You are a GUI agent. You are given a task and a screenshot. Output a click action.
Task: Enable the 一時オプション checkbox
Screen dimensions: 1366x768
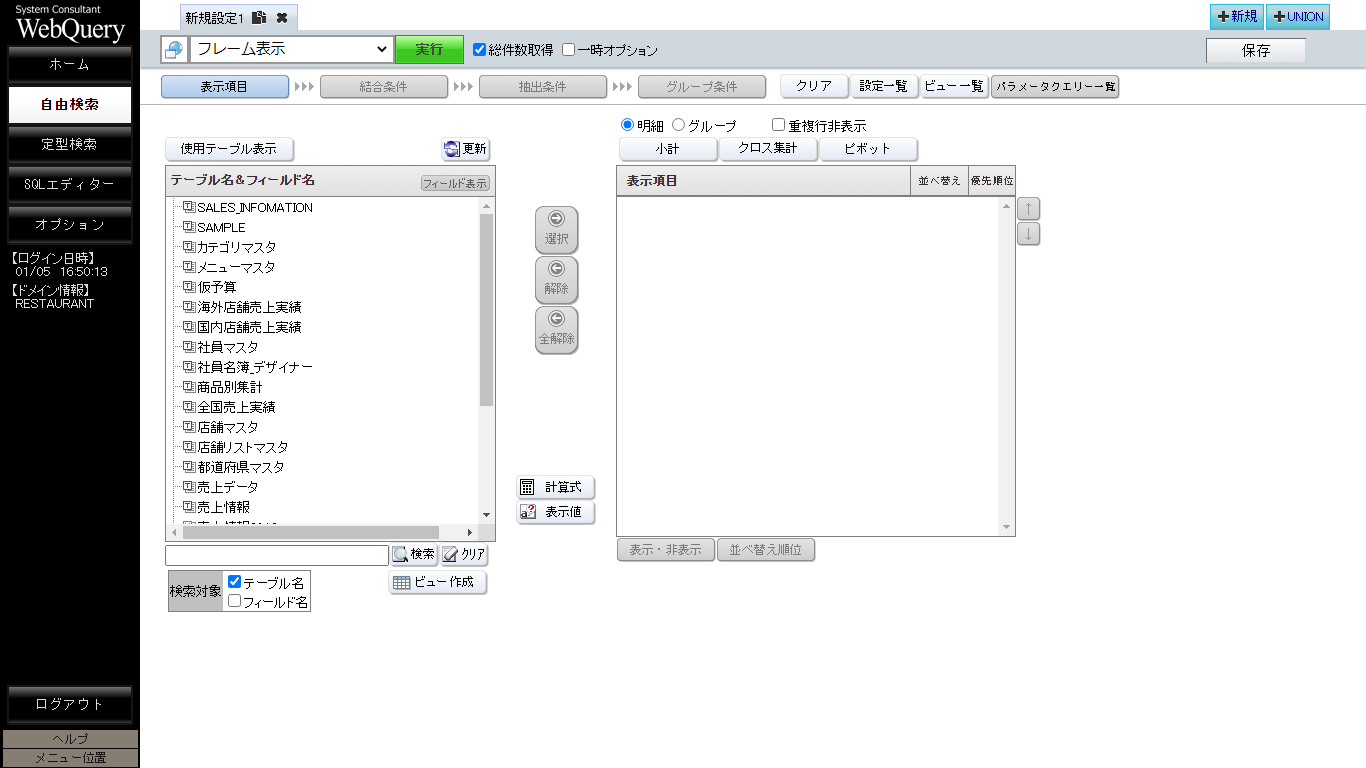click(x=568, y=48)
